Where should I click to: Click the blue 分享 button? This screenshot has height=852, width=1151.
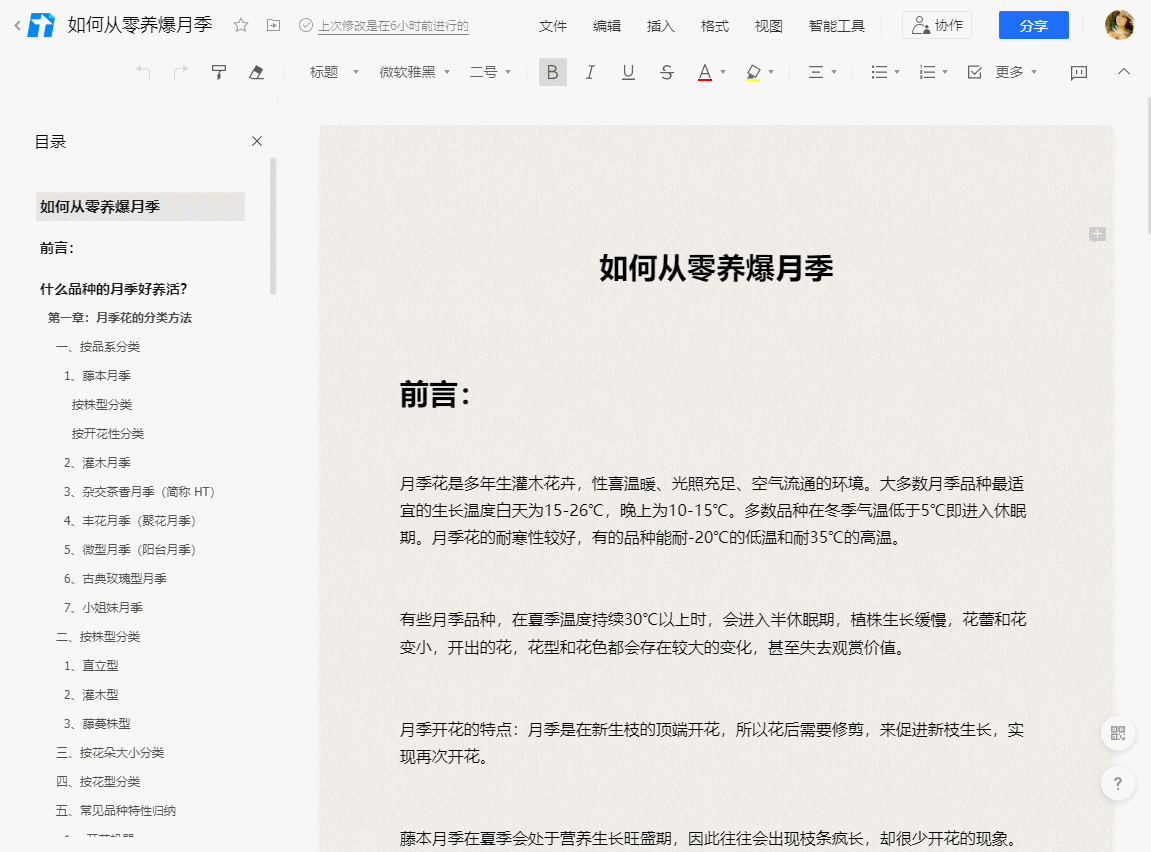coord(1033,26)
